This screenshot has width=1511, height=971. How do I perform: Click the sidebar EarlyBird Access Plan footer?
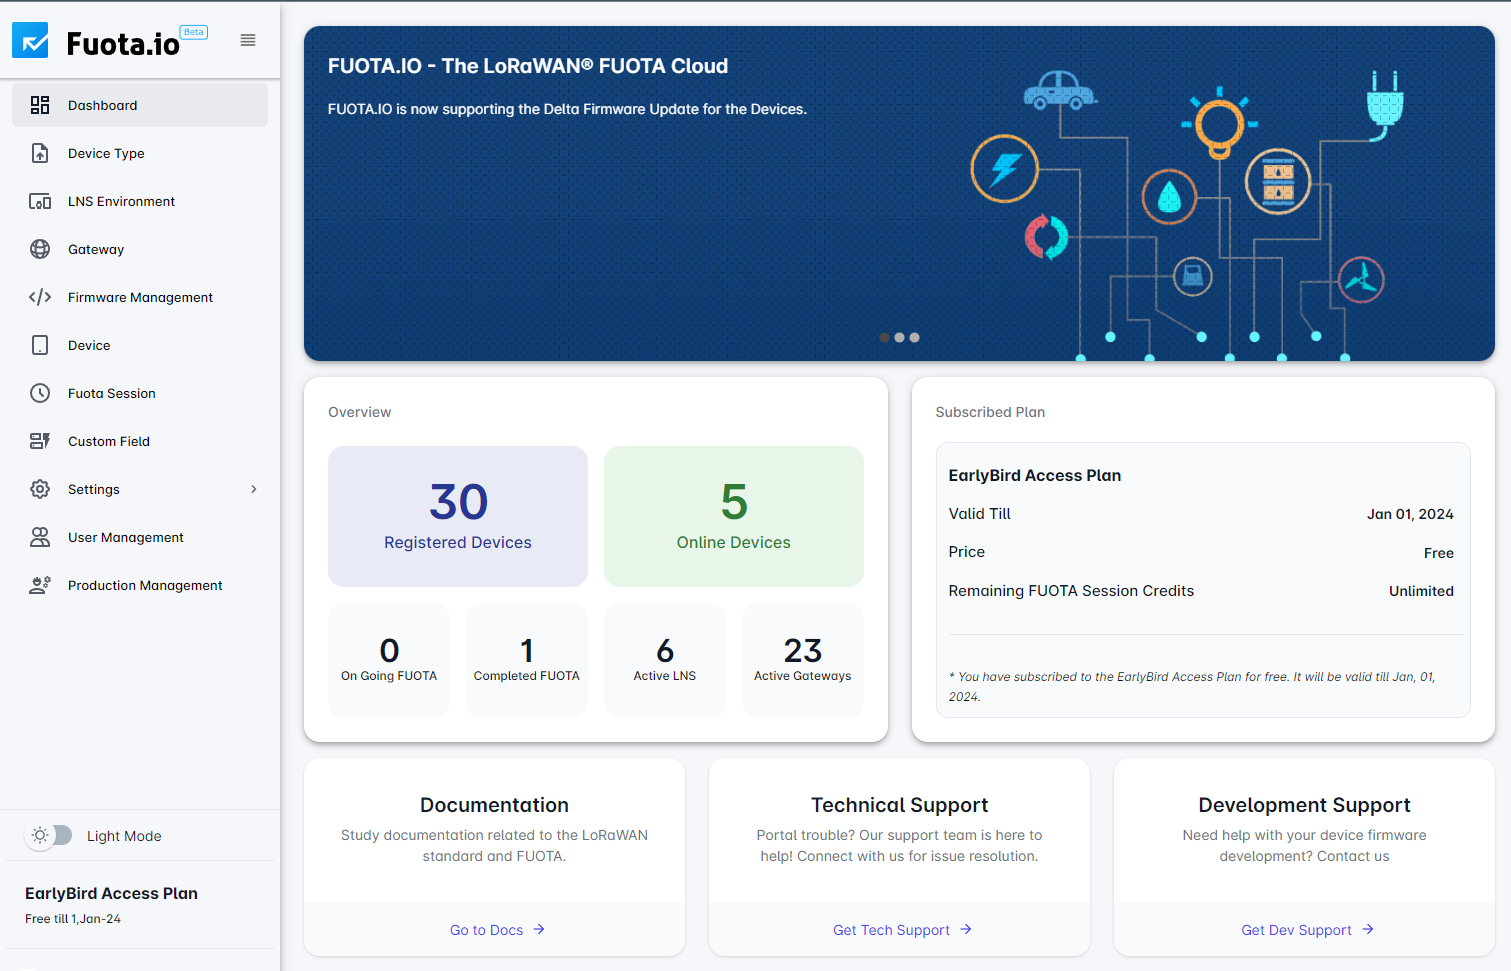pos(111,893)
